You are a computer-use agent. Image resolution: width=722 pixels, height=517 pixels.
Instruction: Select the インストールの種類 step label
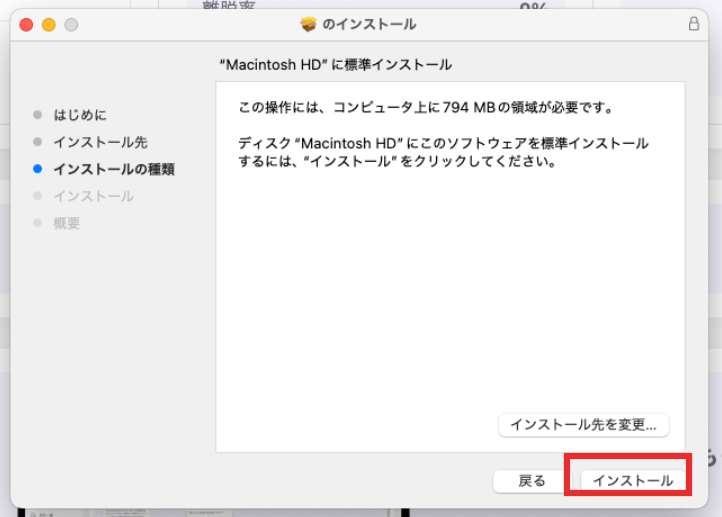(x=114, y=169)
